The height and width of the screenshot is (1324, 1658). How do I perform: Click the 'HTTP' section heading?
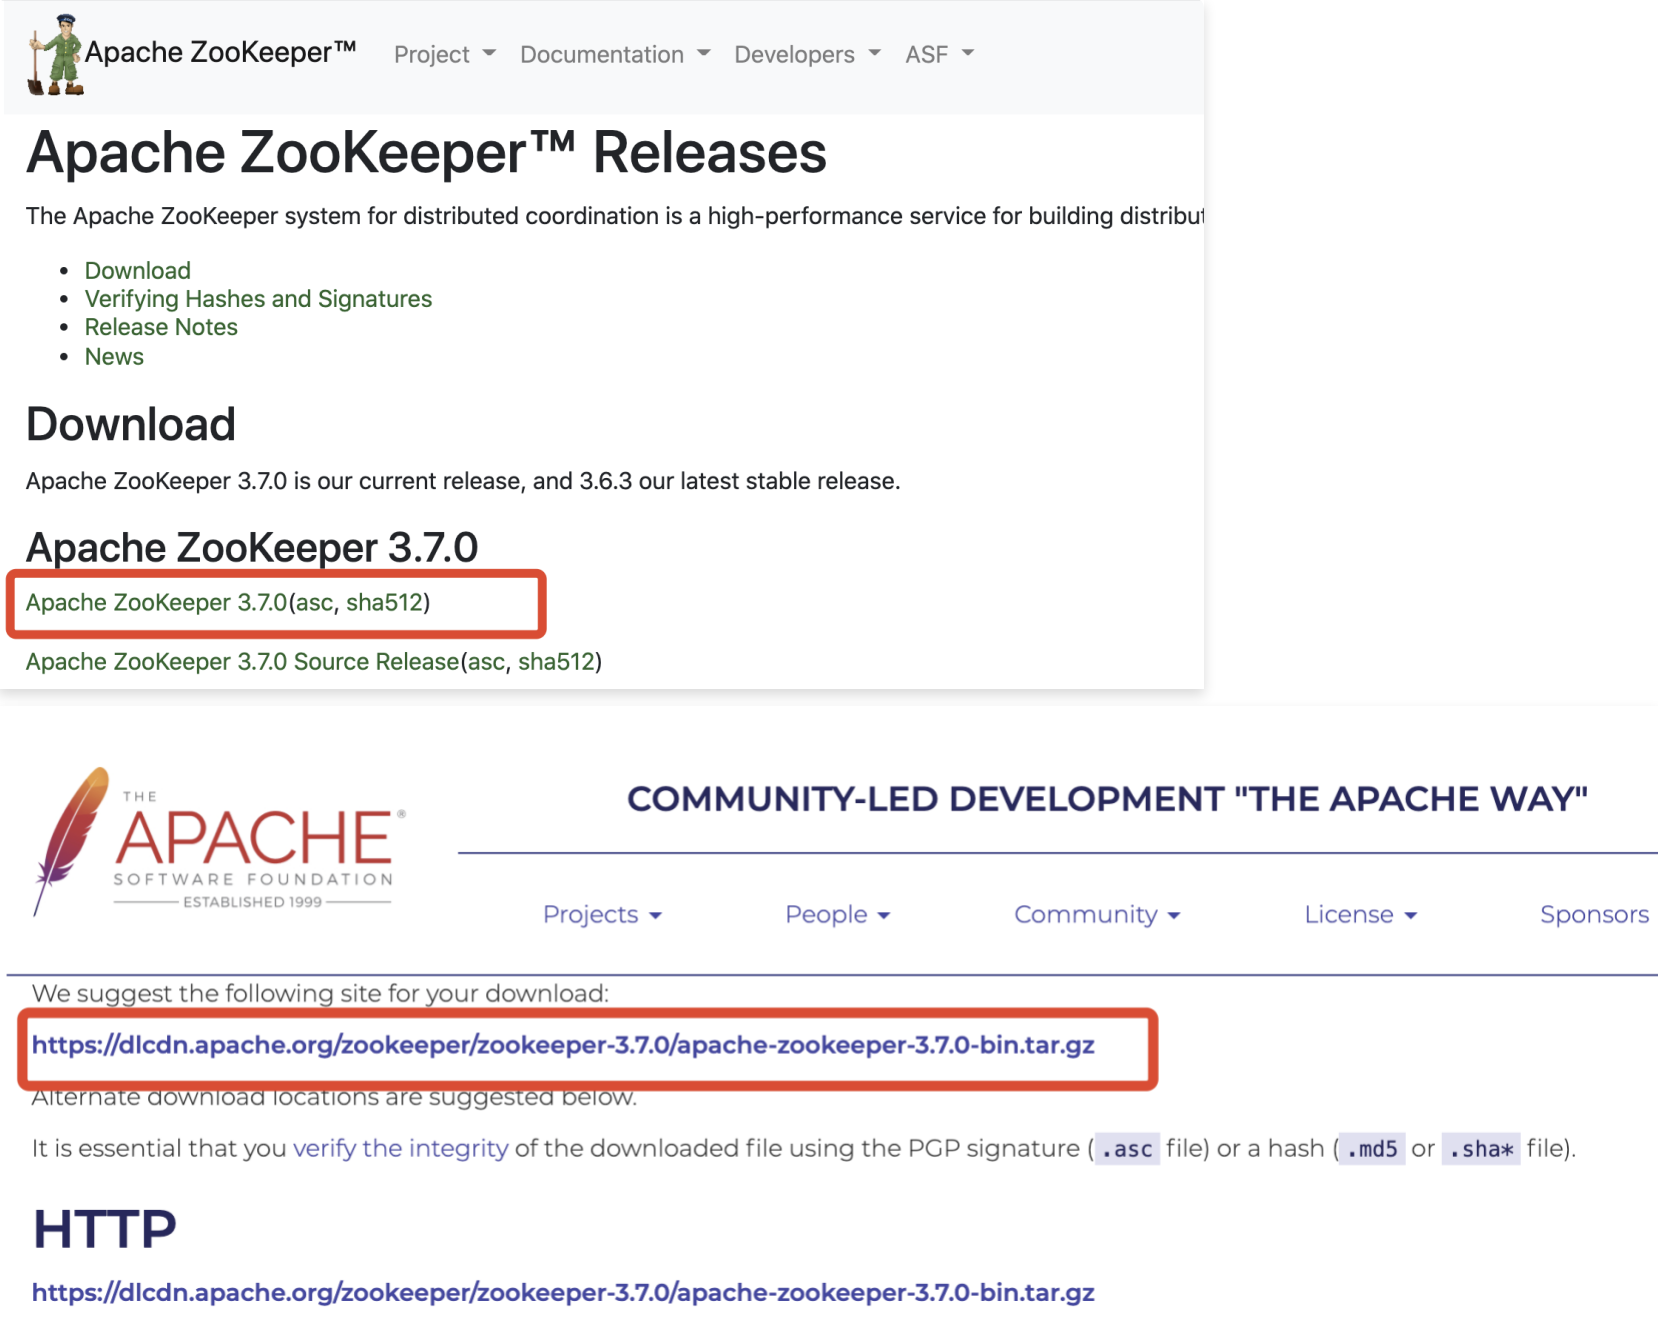pyautogui.click(x=105, y=1229)
